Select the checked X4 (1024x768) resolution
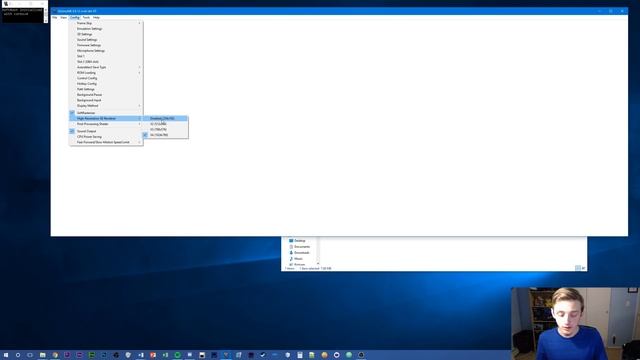This screenshot has height=360, width=640. [165, 135]
